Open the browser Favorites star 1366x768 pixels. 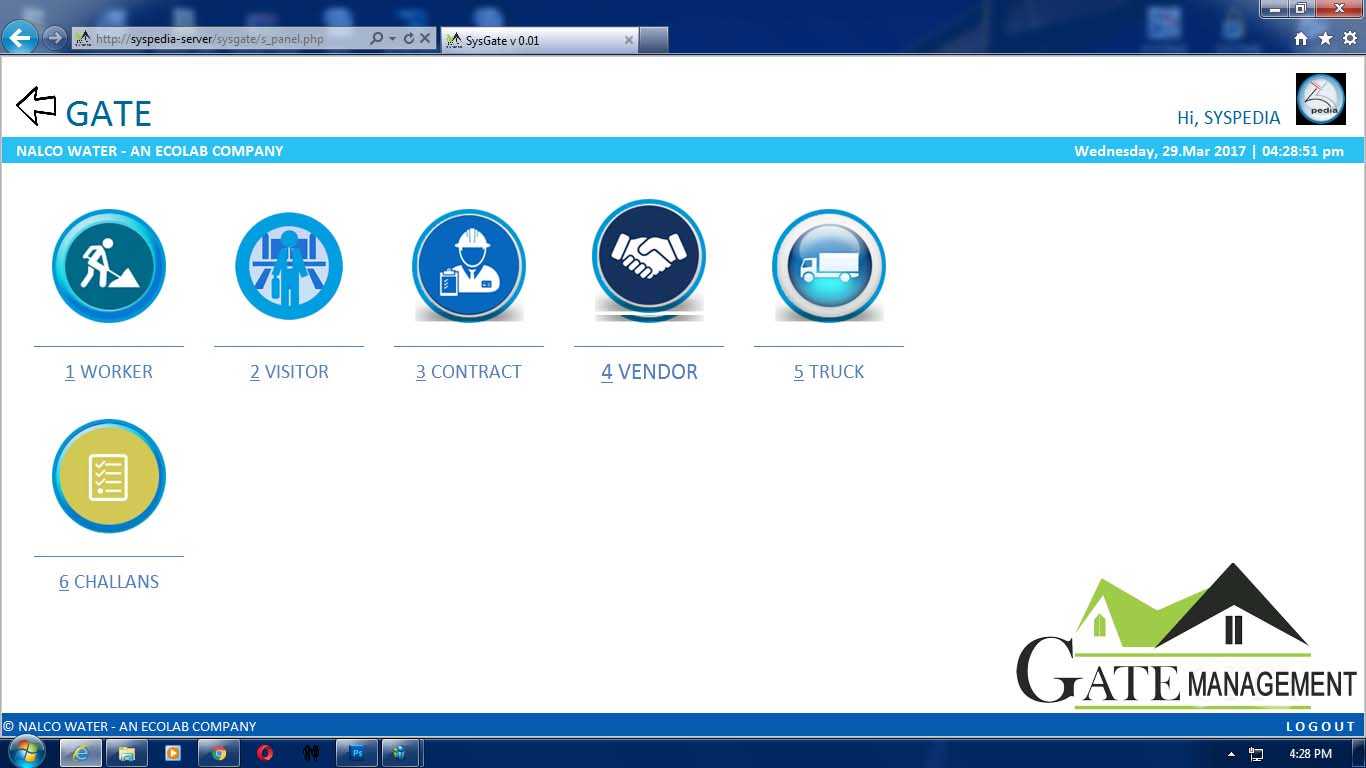click(1325, 39)
